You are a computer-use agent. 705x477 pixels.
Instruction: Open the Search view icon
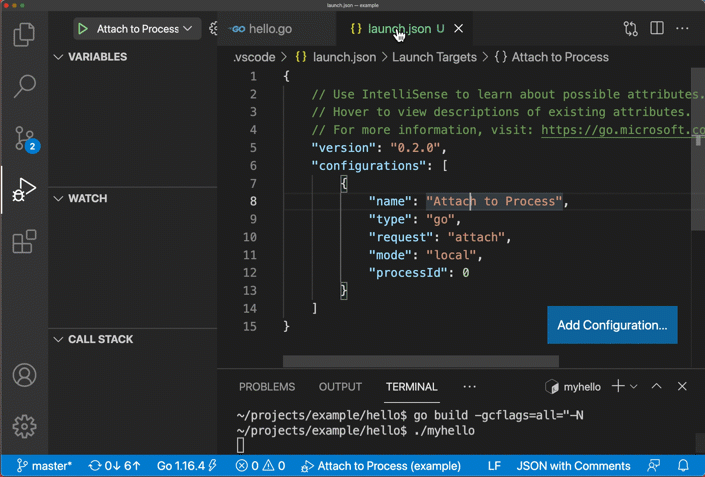(x=24, y=87)
